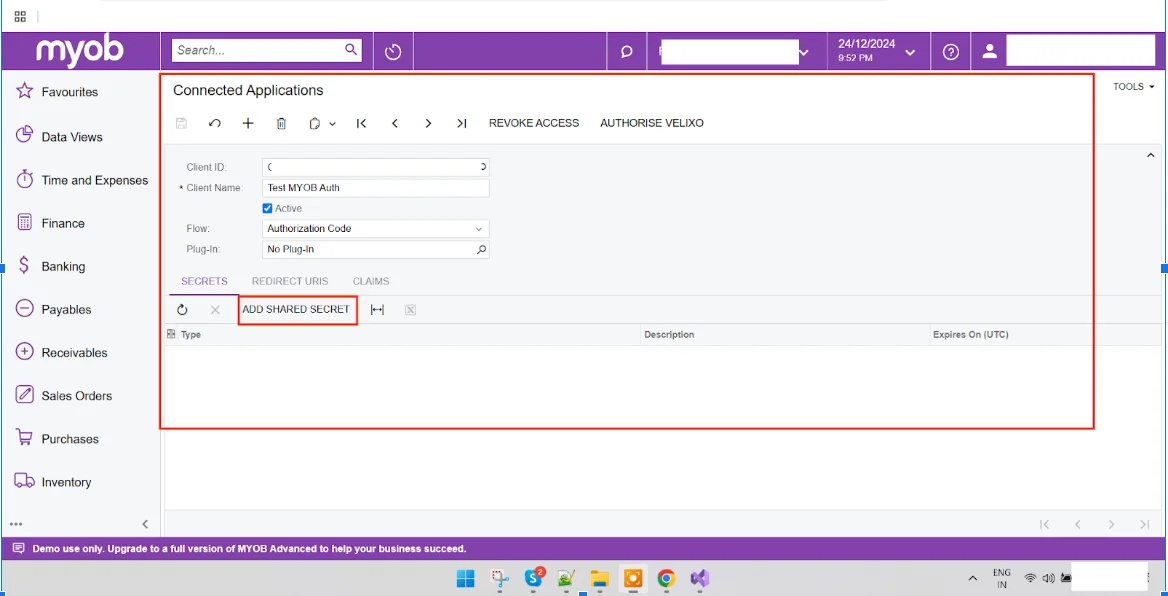Expand the TOOLS menu

tap(1132, 86)
